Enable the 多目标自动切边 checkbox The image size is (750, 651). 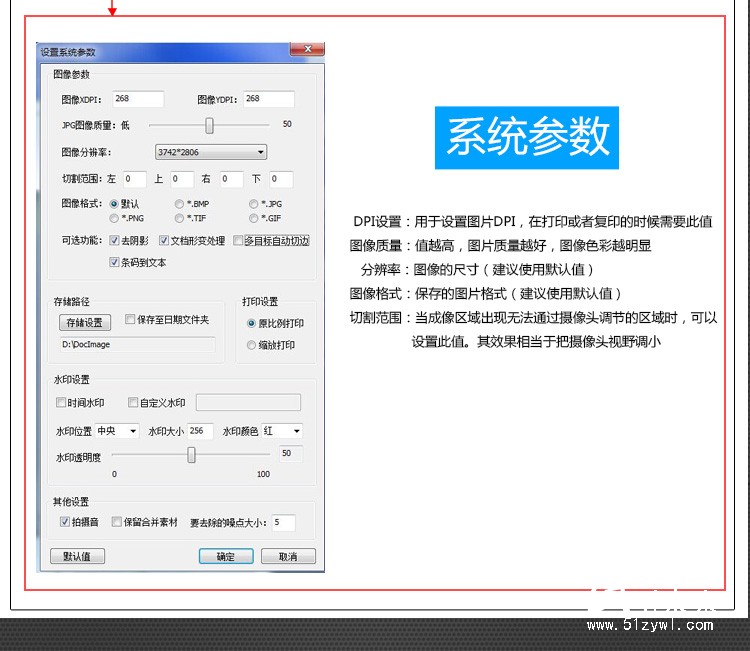click(x=238, y=241)
